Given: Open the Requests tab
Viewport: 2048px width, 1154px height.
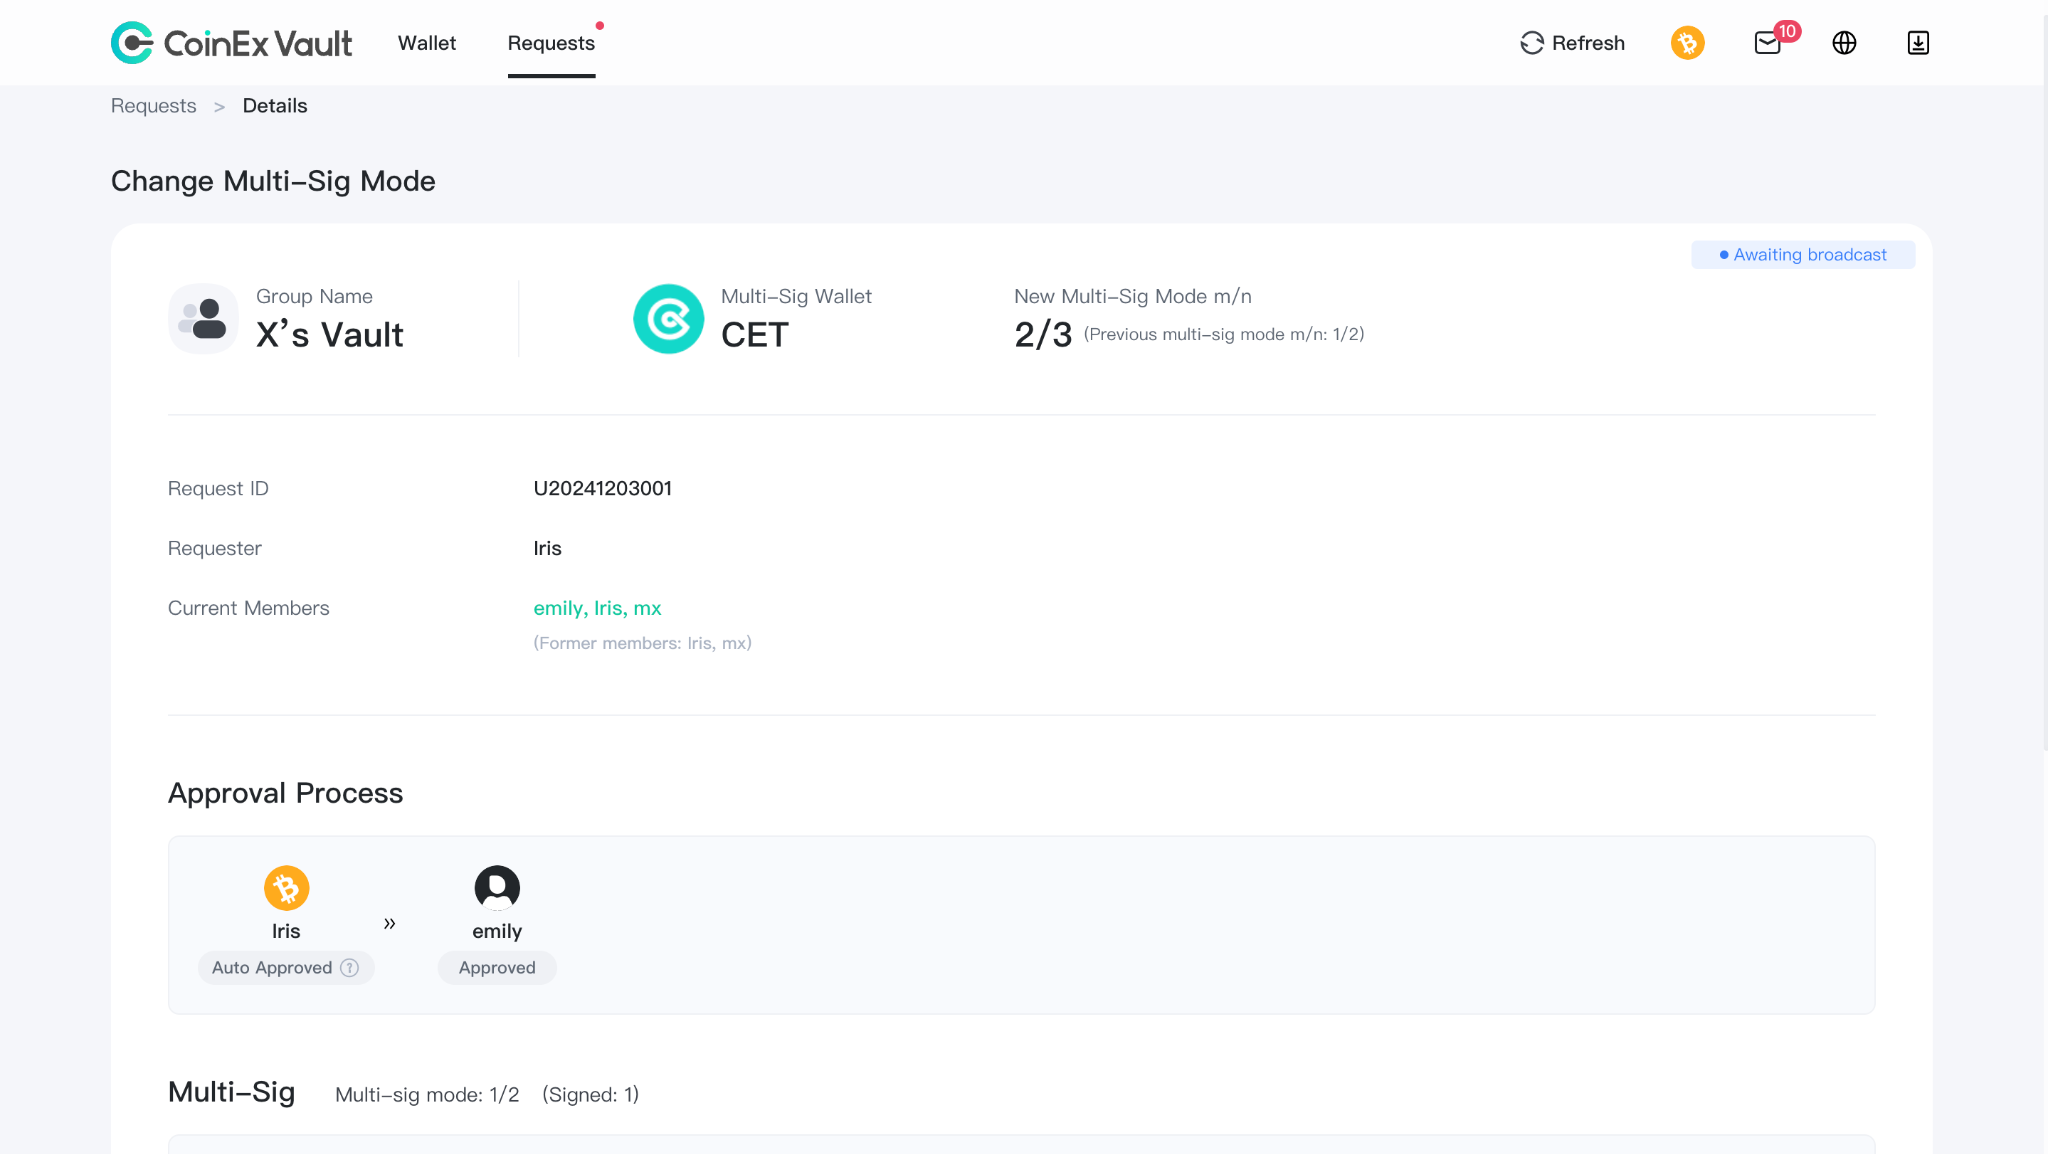Looking at the screenshot, I should 551,43.
